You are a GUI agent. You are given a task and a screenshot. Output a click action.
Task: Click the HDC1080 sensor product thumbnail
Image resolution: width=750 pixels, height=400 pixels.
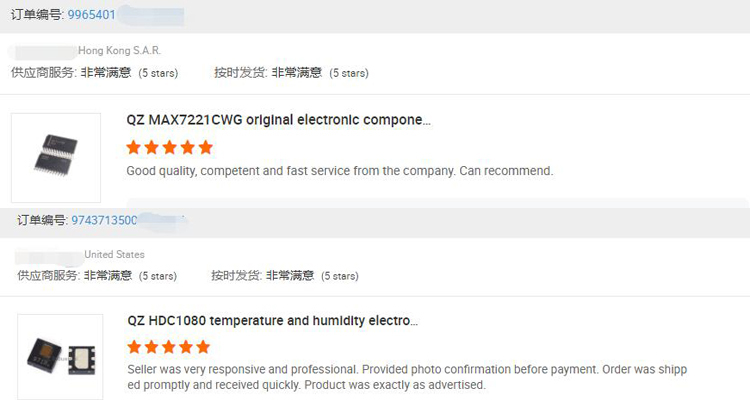coord(60,357)
